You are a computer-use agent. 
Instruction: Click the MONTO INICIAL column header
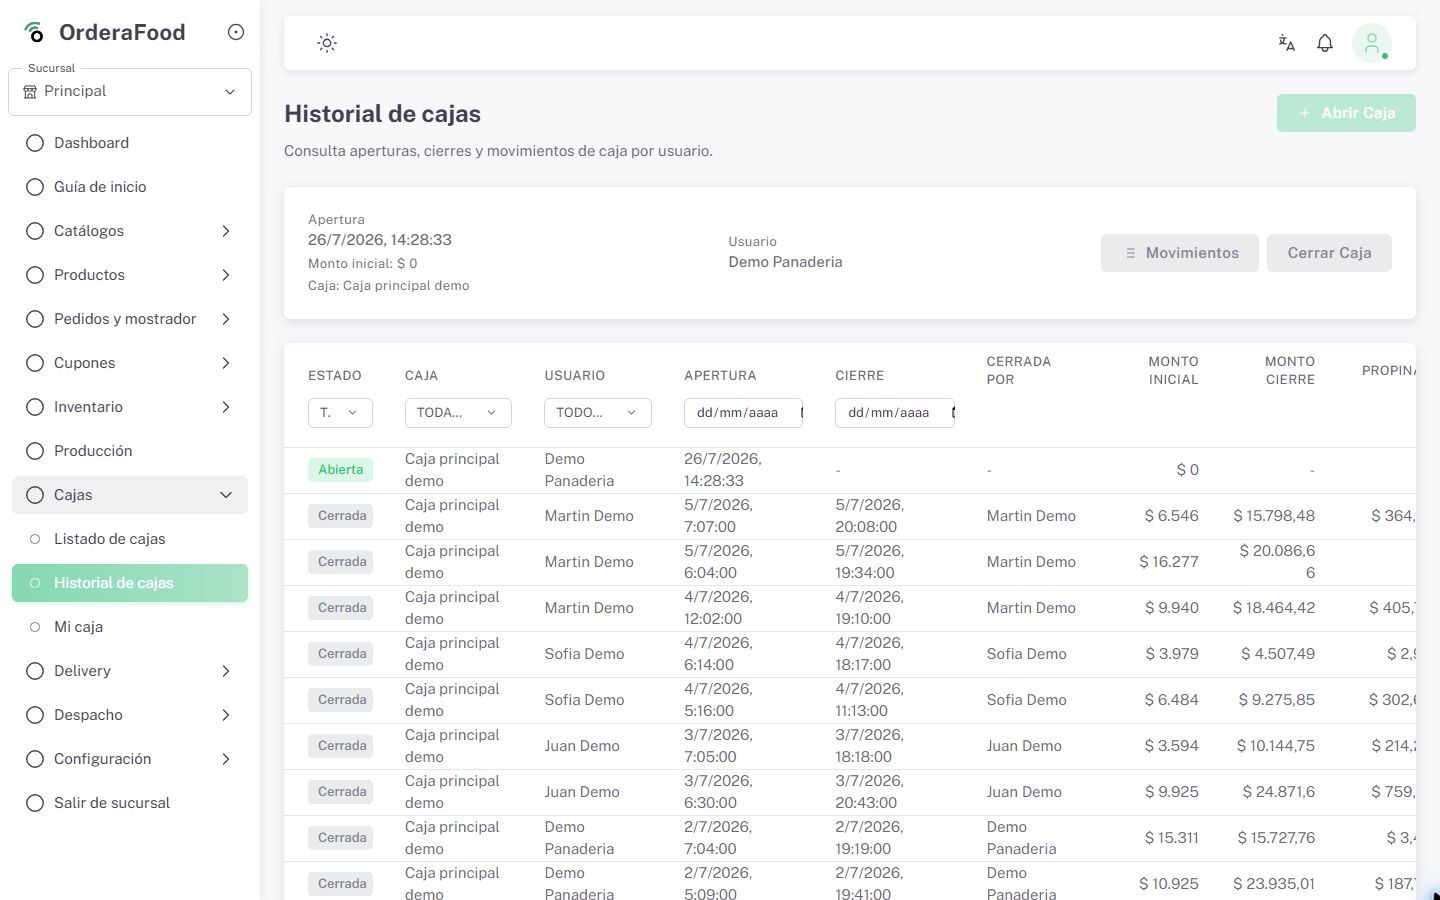[1173, 370]
